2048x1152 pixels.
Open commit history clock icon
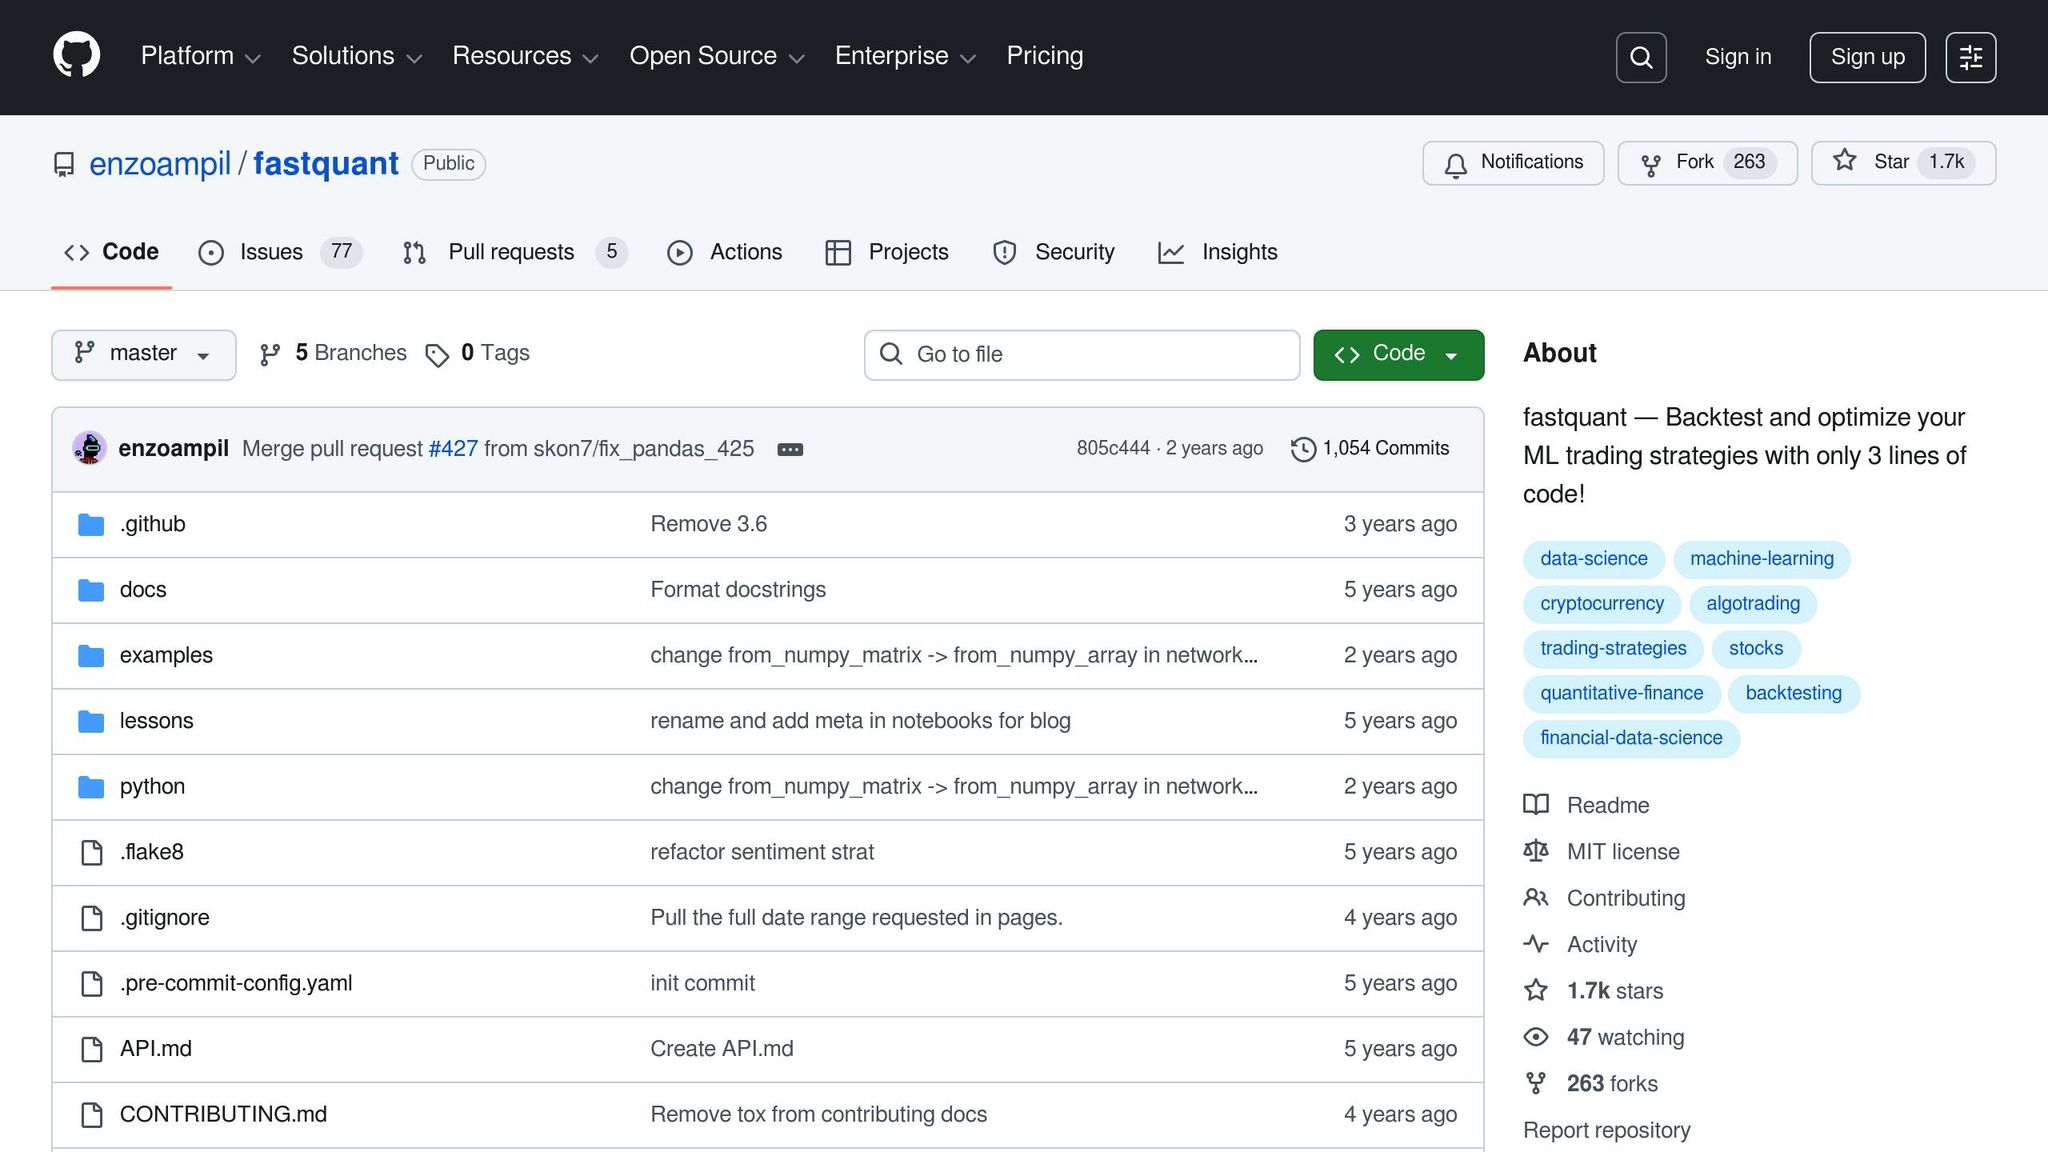point(1303,449)
